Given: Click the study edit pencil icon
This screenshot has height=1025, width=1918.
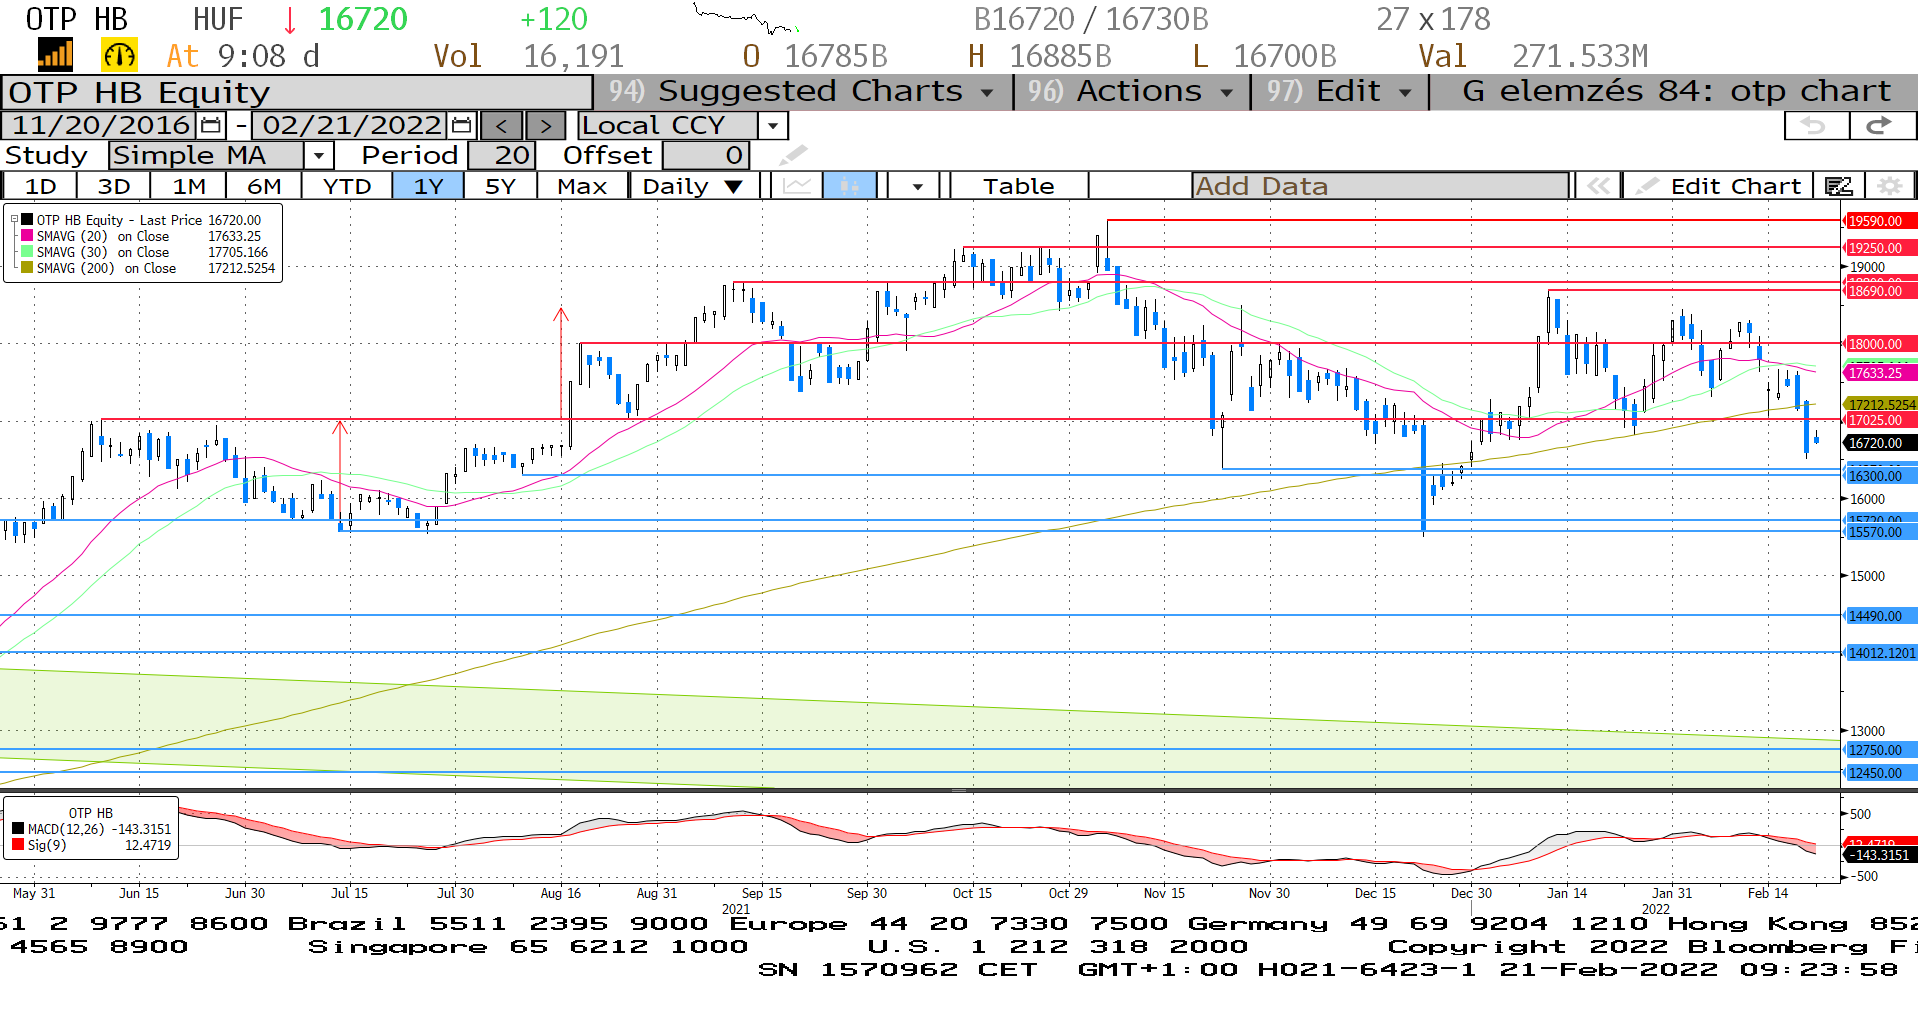Looking at the screenshot, I should 793,155.
